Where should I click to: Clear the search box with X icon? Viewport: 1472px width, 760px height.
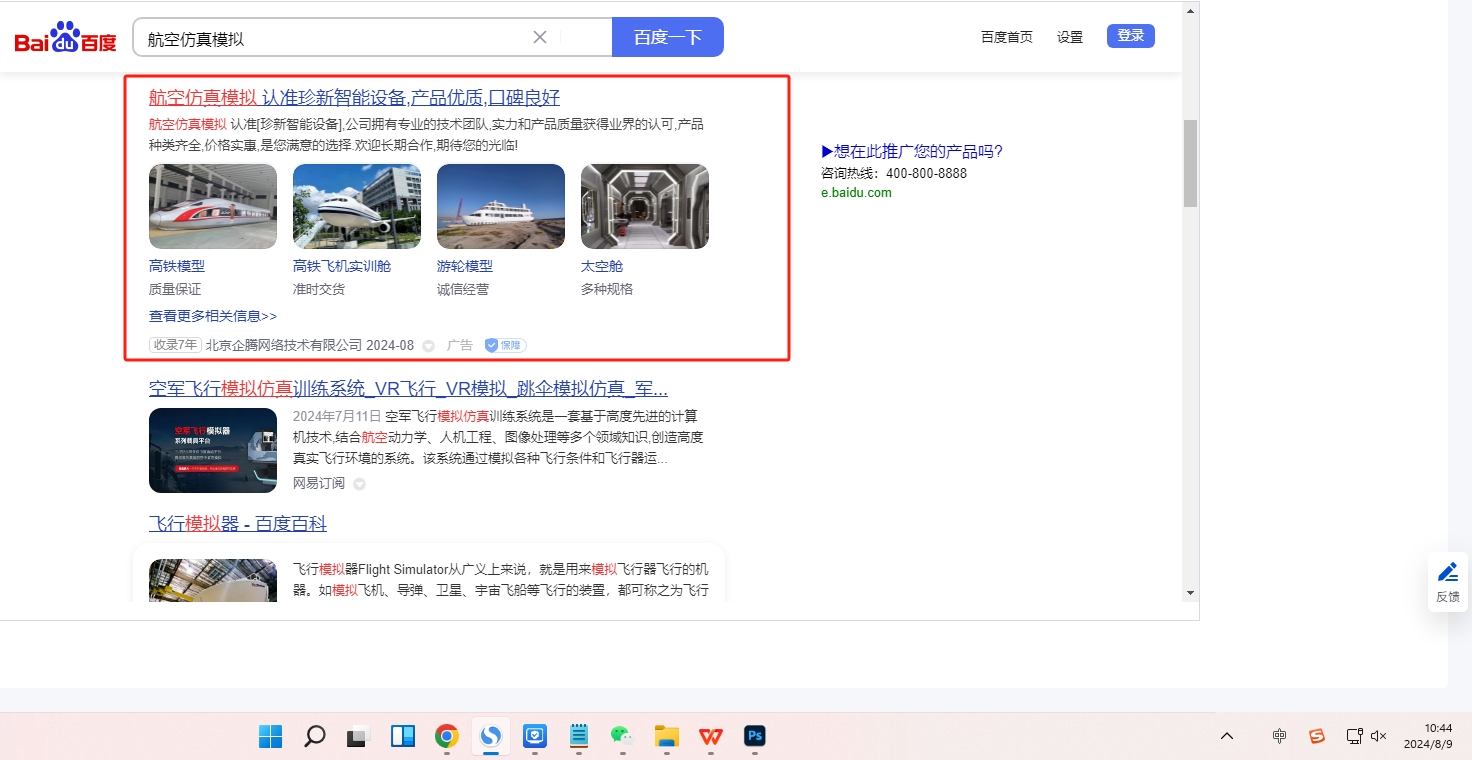pyautogui.click(x=540, y=37)
